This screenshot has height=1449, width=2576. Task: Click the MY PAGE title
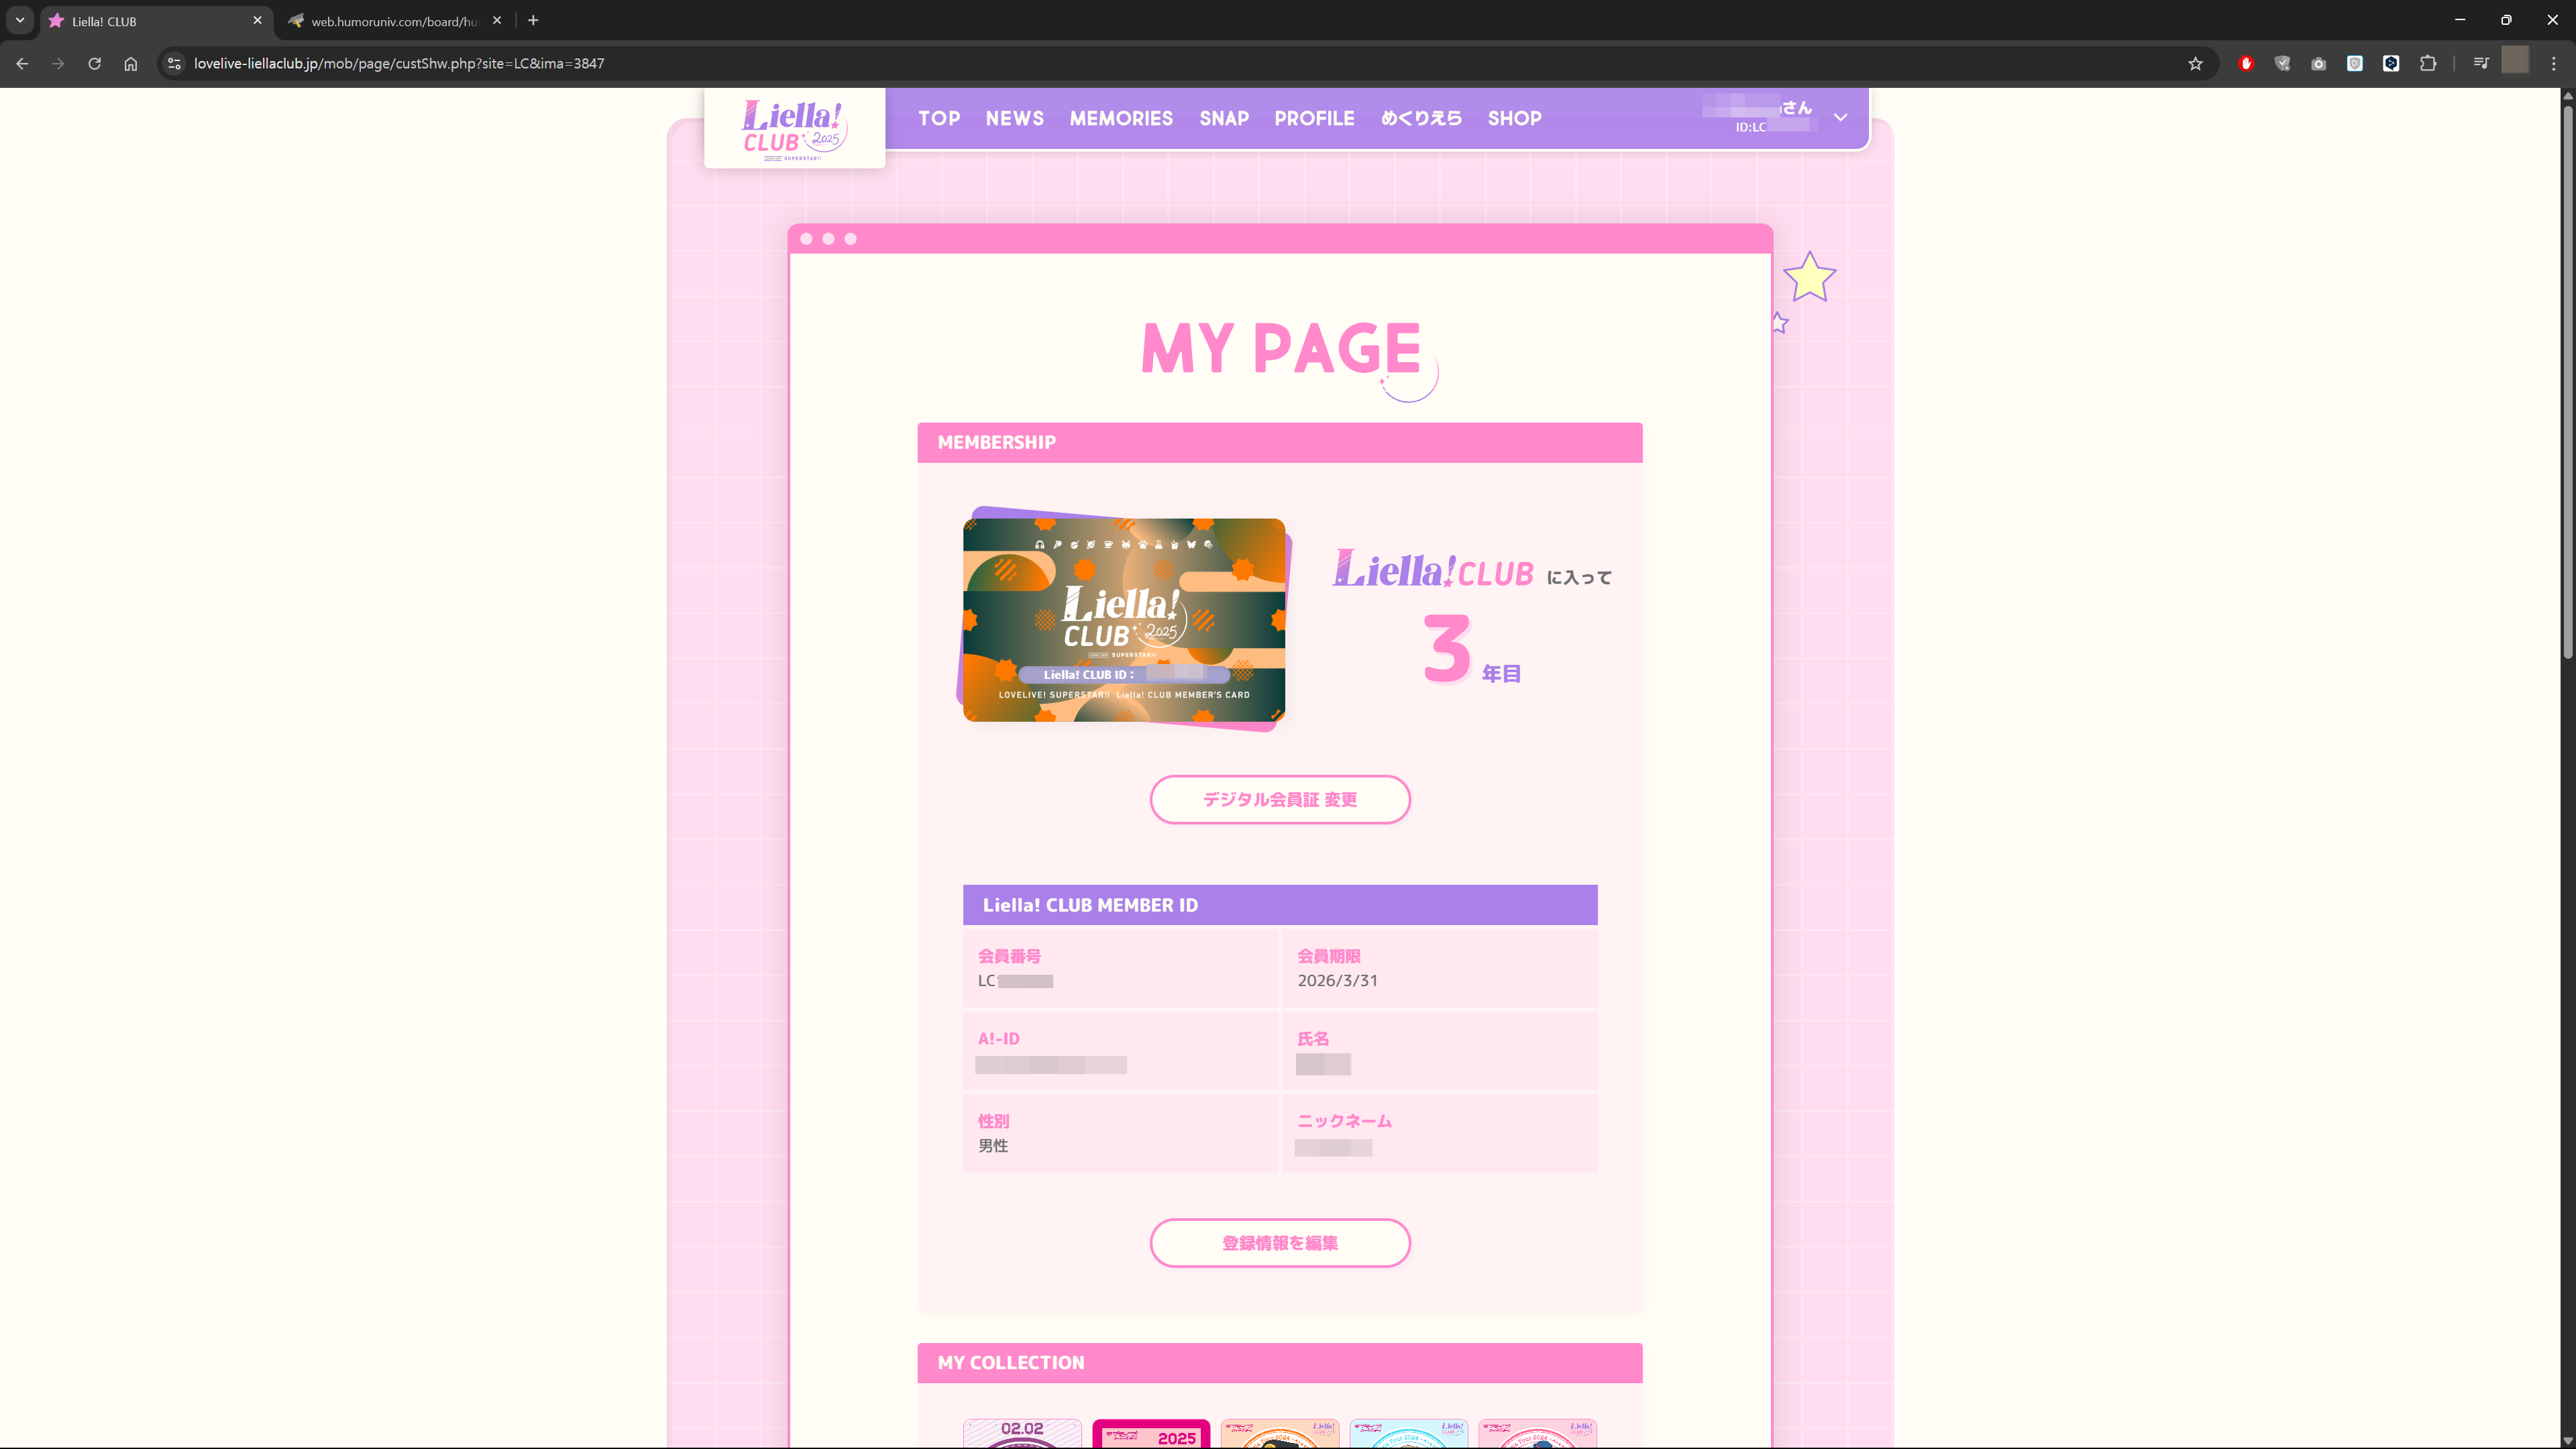coord(1281,348)
